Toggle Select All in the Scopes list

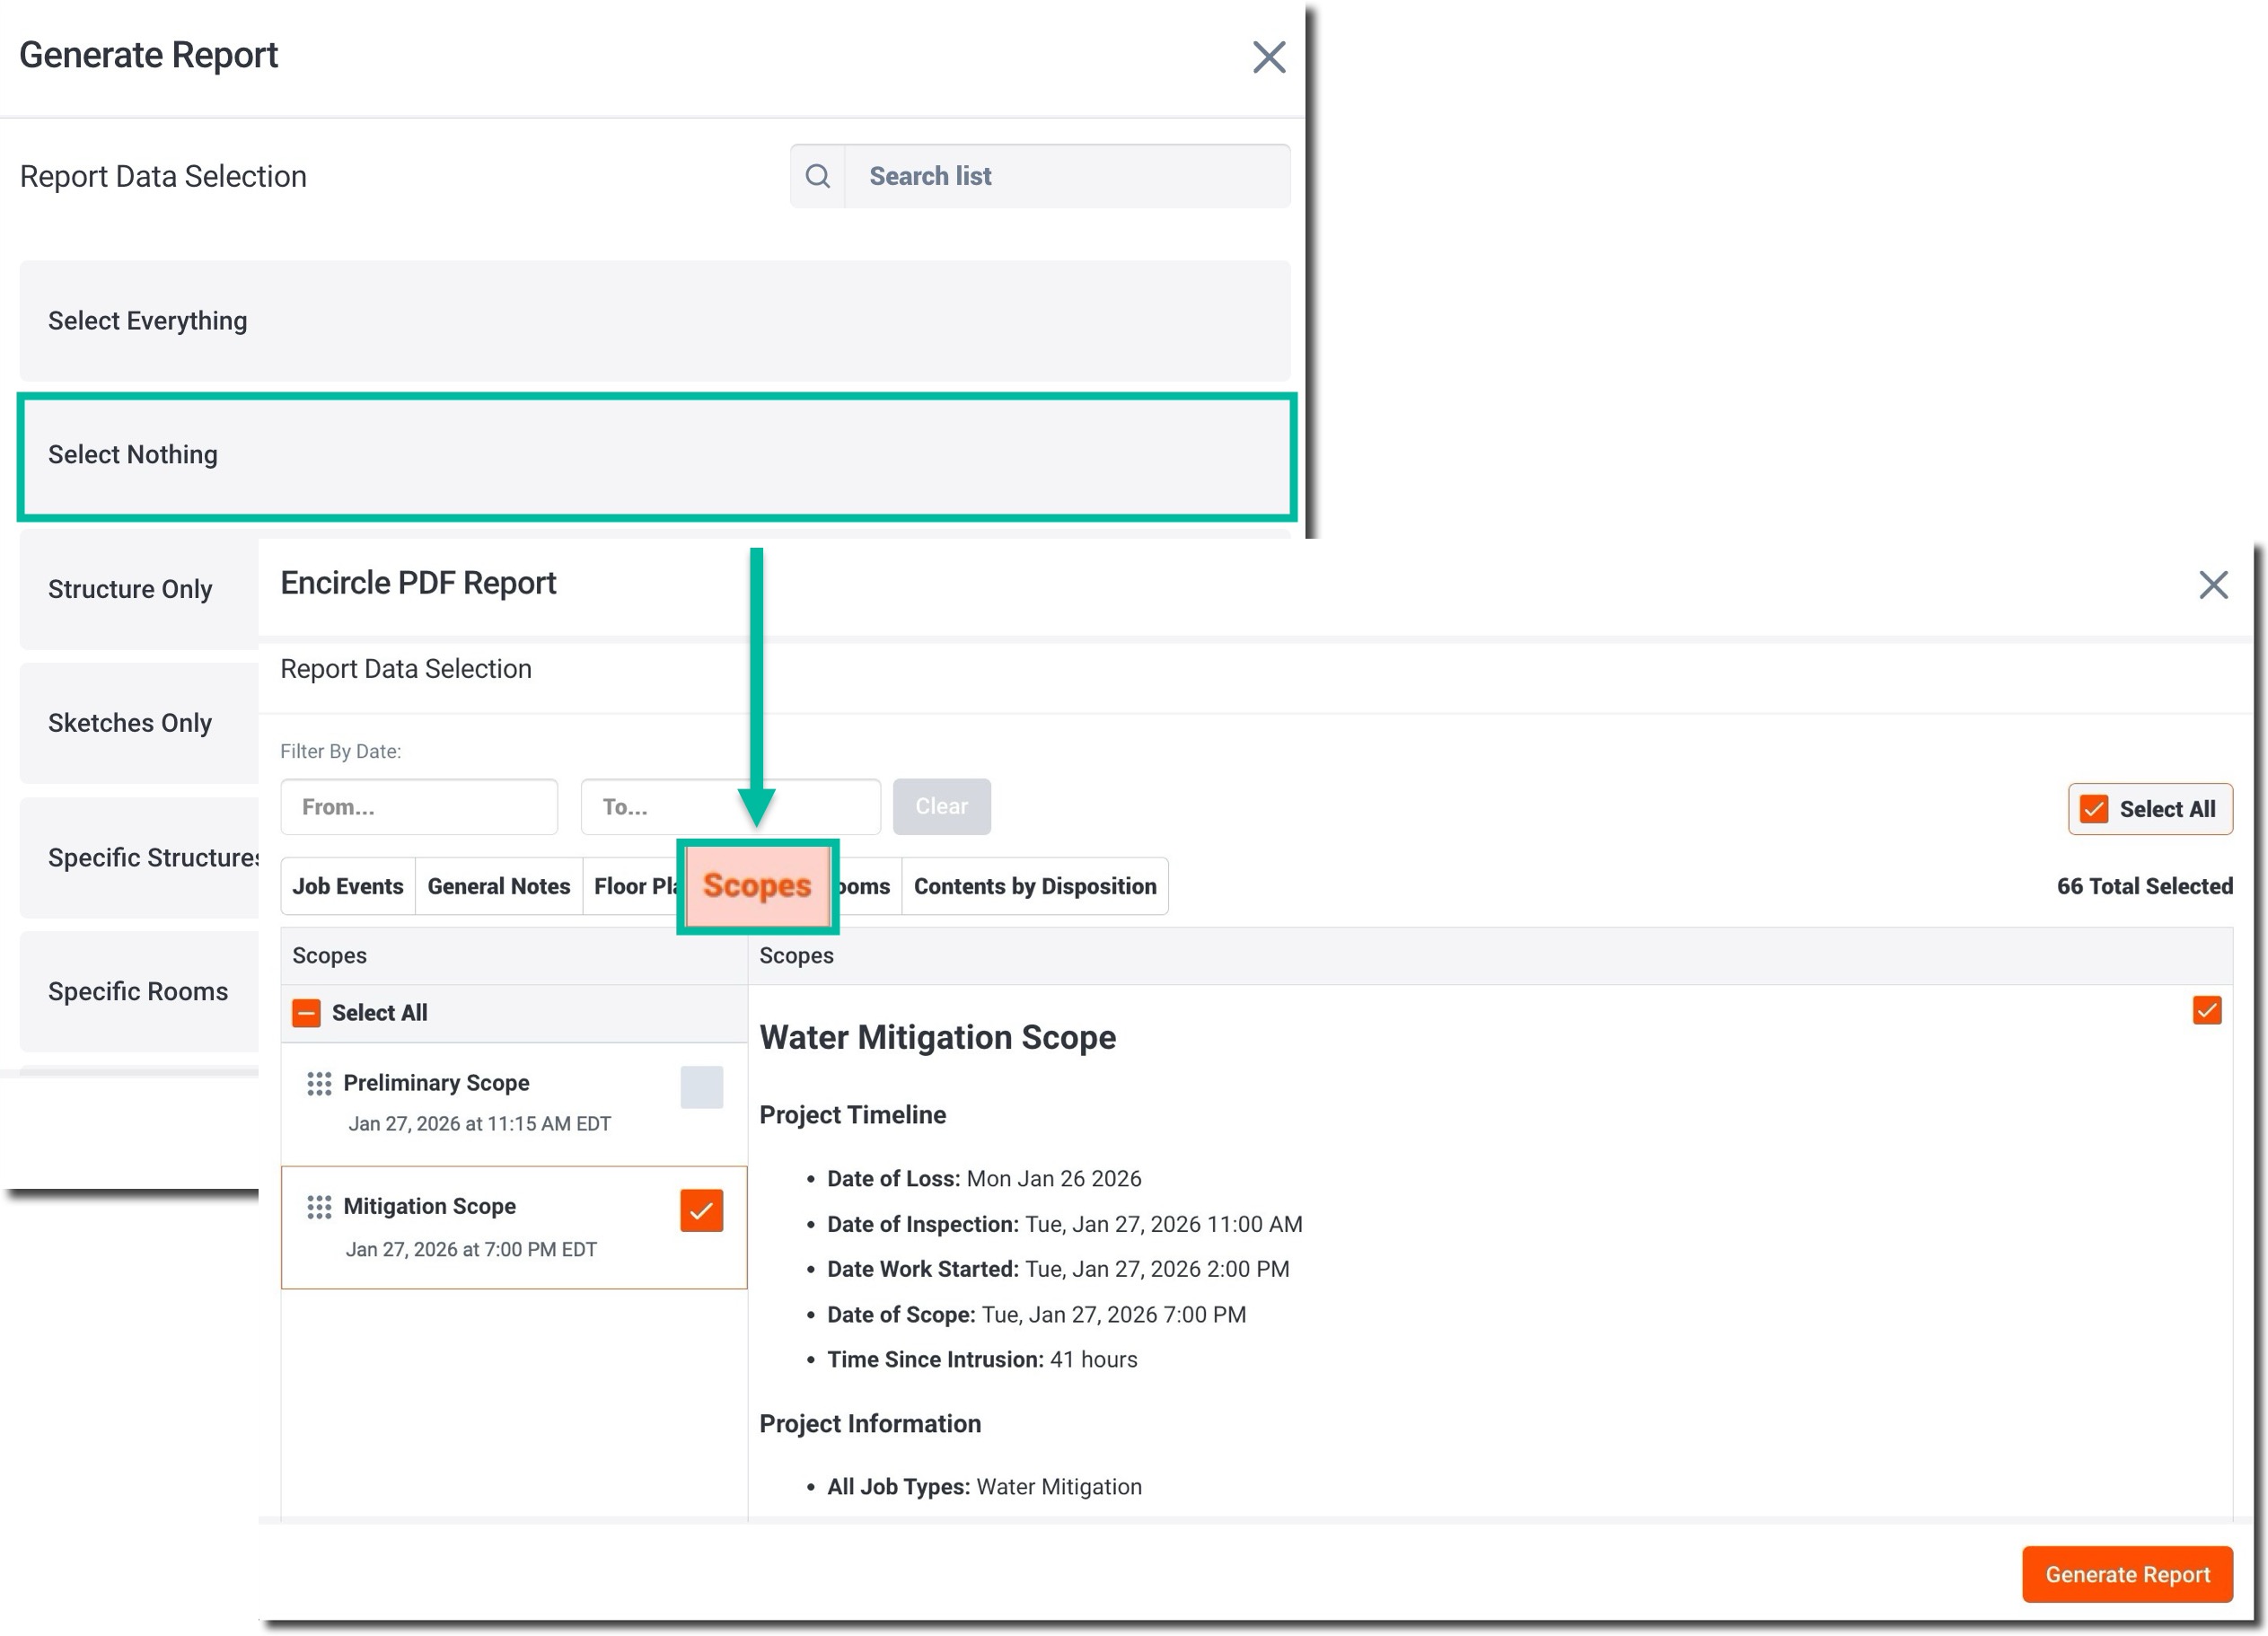(306, 1013)
